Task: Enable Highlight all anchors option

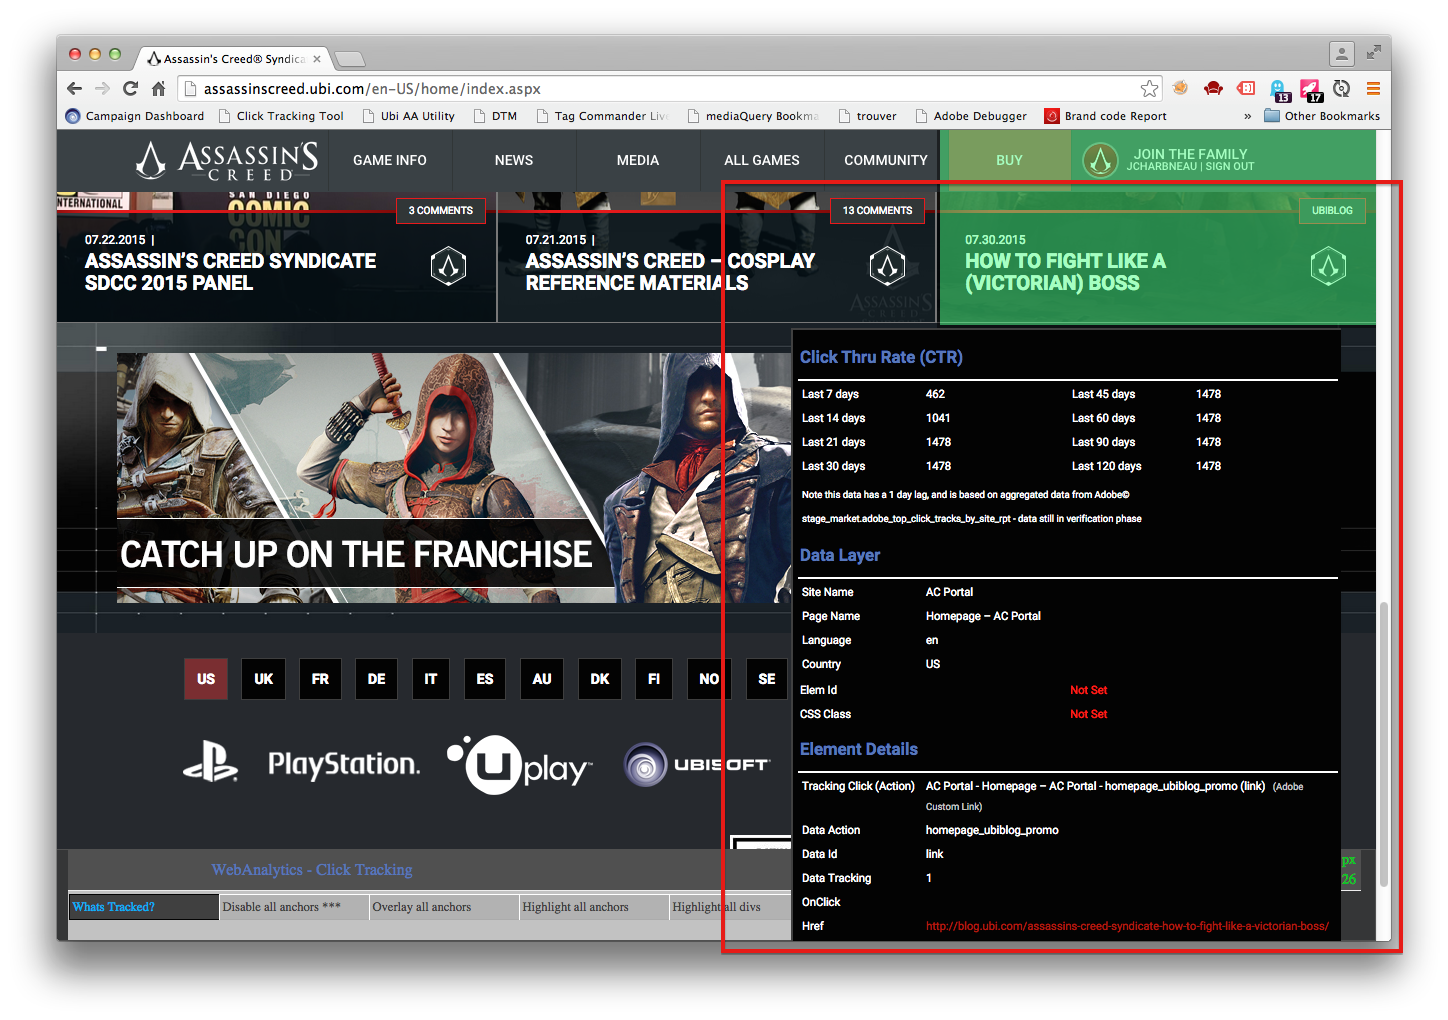Action: point(576,907)
